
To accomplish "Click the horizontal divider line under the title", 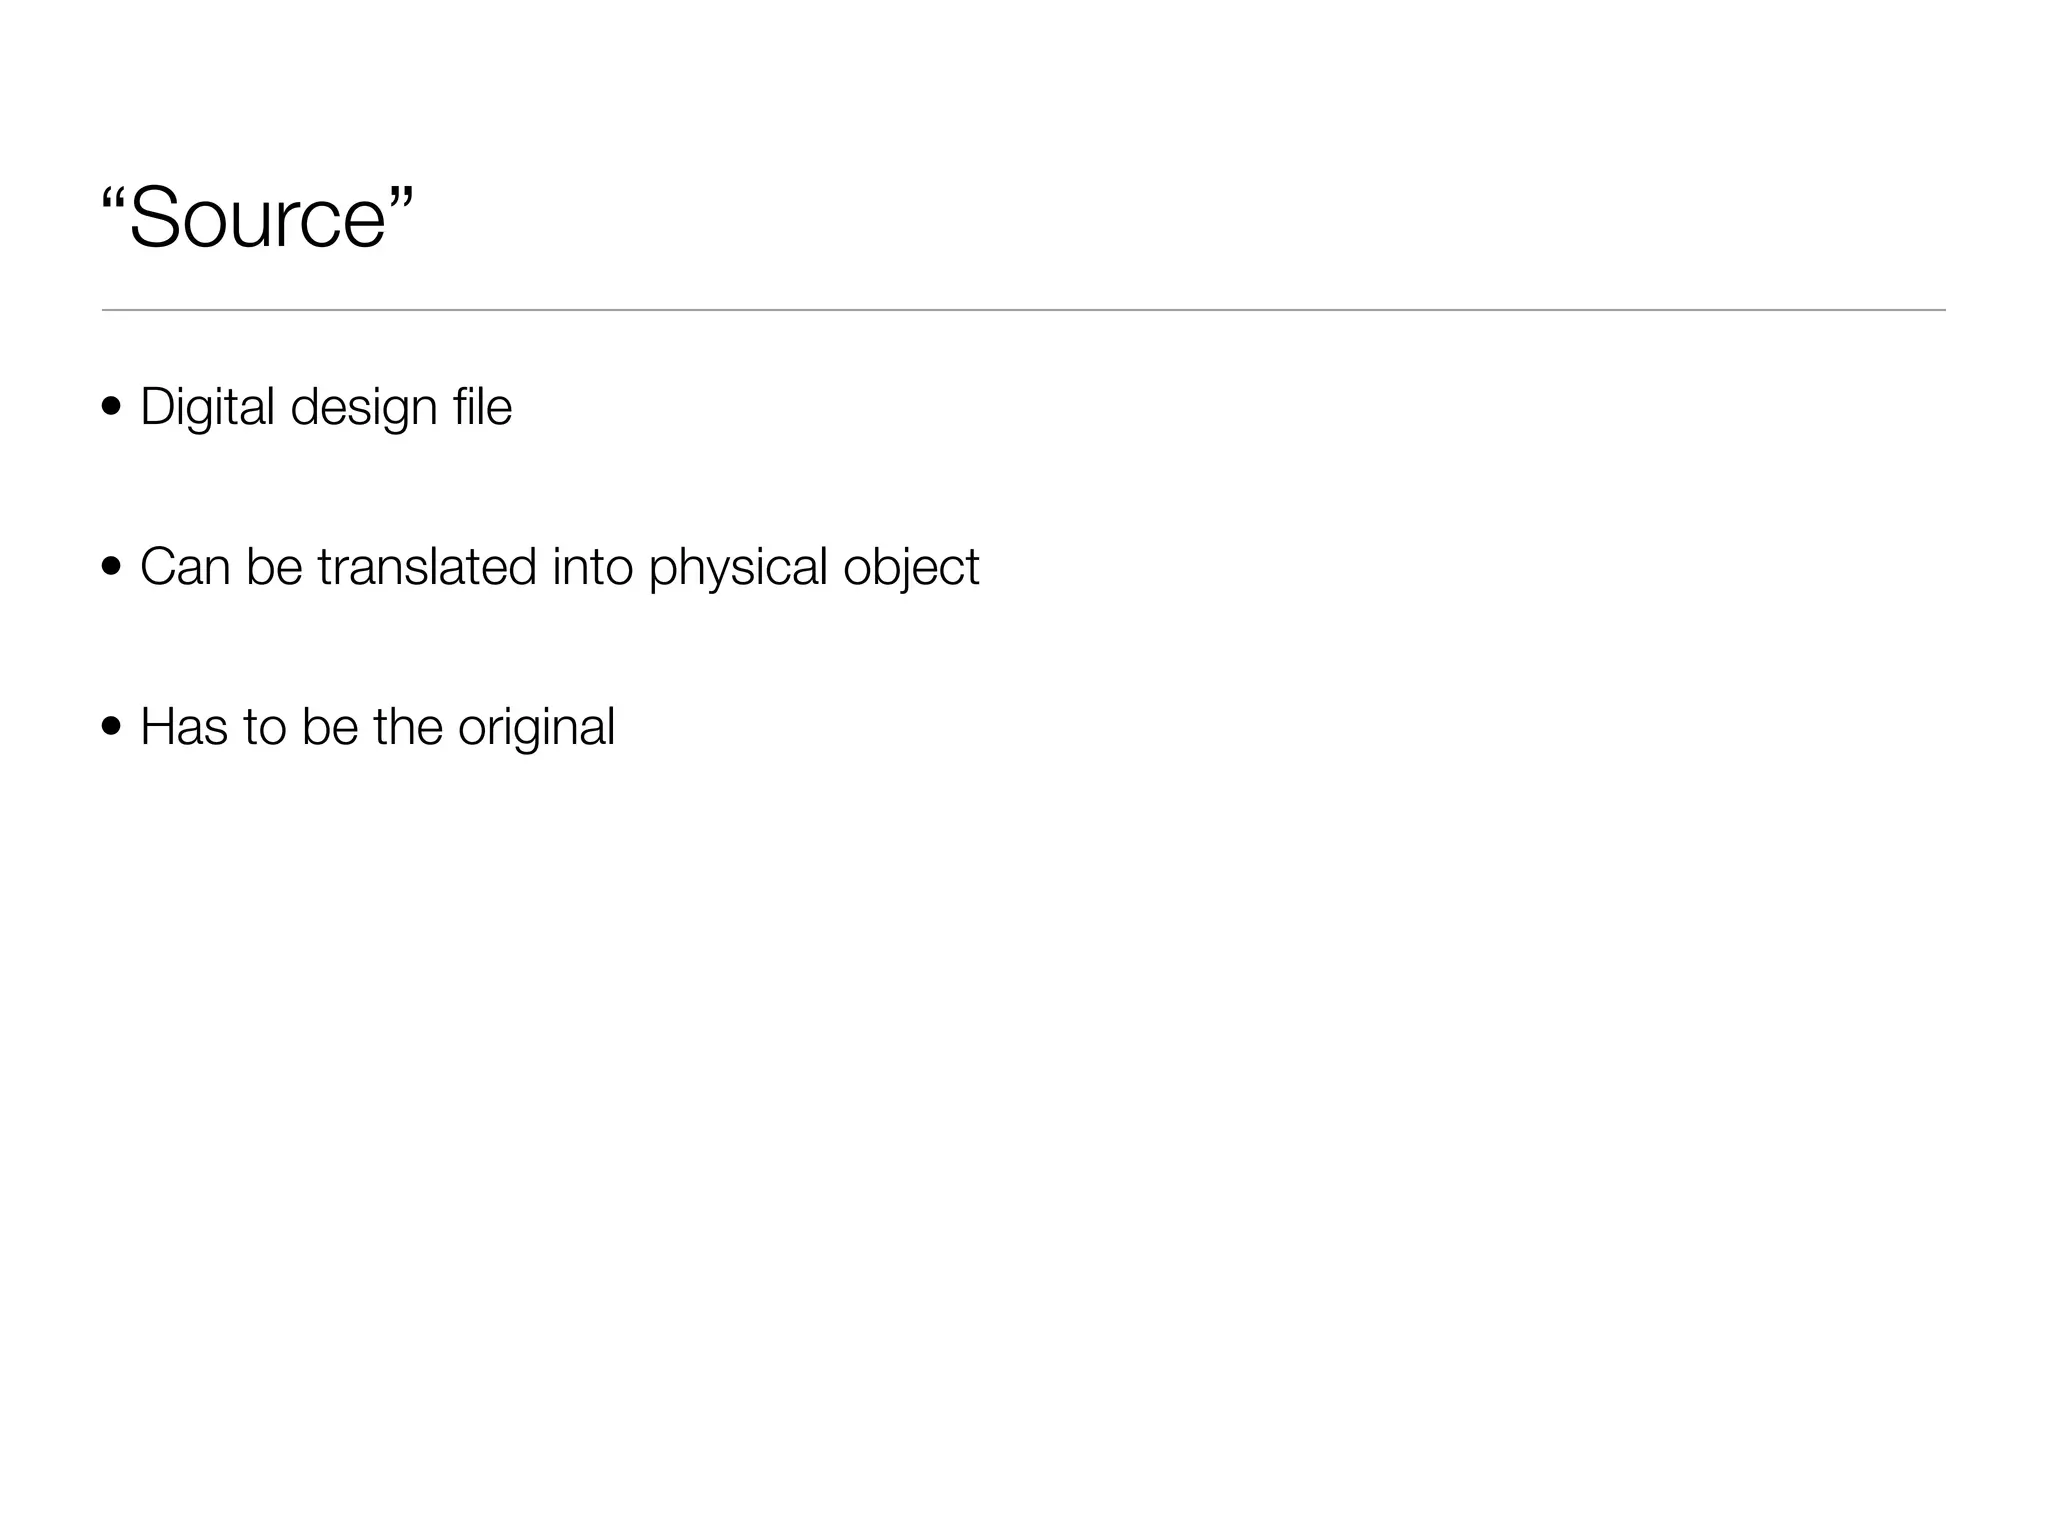I will [1023, 310].
